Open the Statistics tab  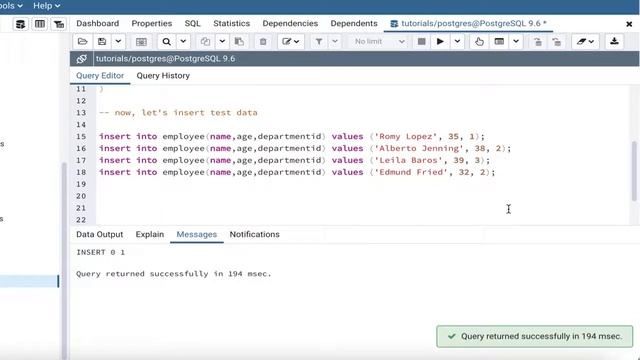231,24
